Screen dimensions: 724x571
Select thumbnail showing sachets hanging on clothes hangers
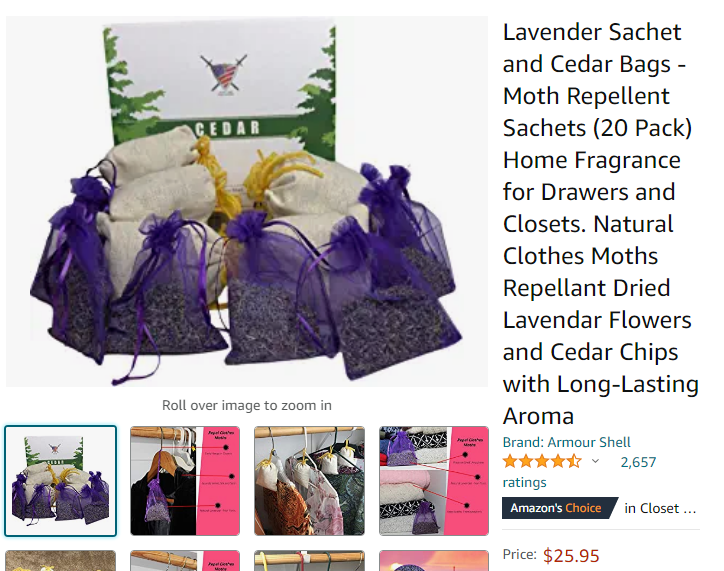[309, 481]
